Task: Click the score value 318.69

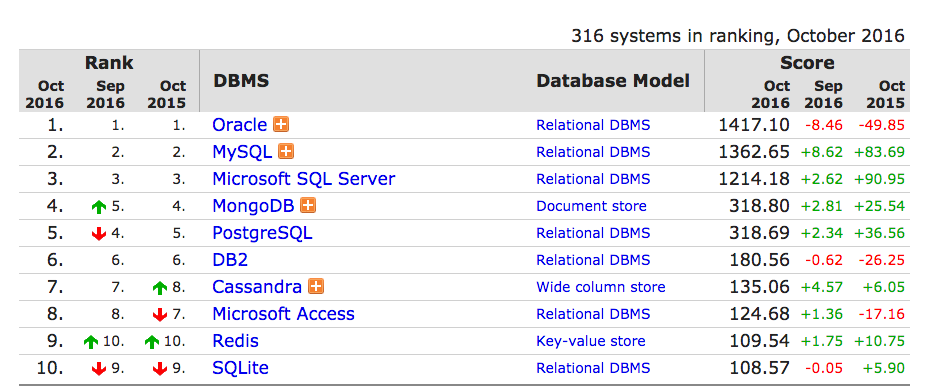Action: pos(759,234)
